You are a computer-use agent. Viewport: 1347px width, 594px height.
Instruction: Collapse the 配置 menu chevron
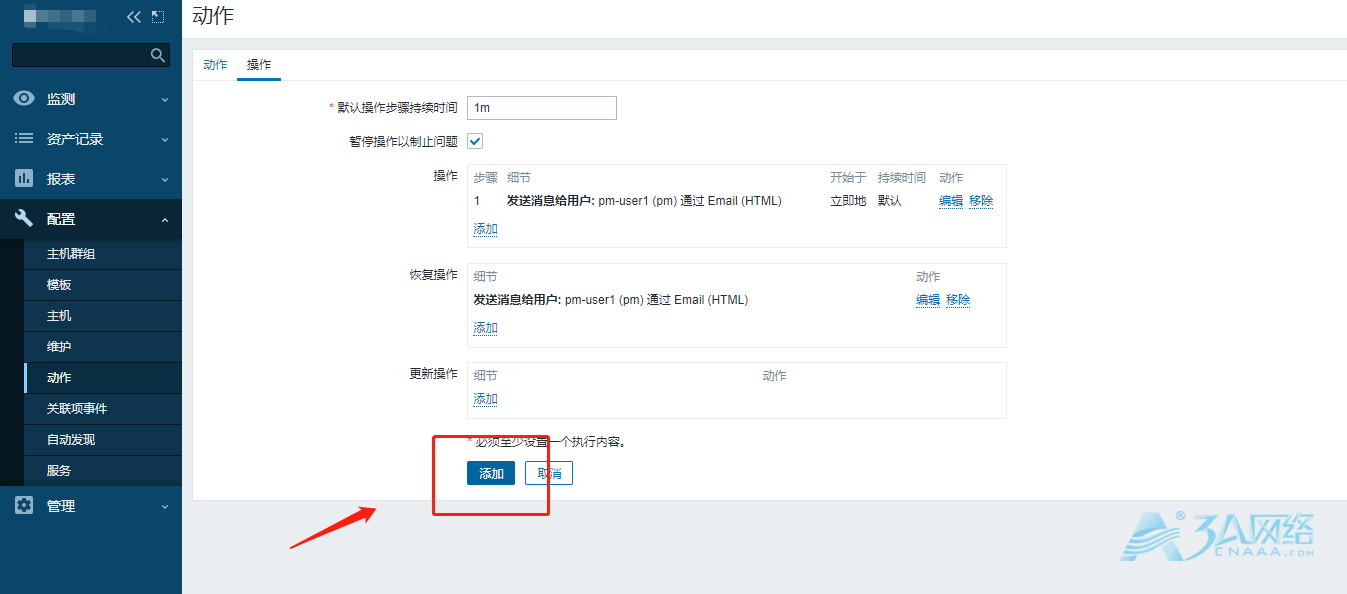pyautogui.click(x=165, y=220)
